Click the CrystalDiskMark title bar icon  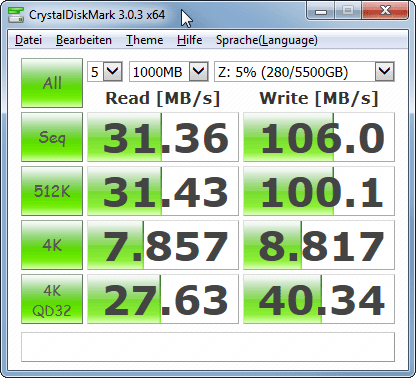[x=16, y=15]
